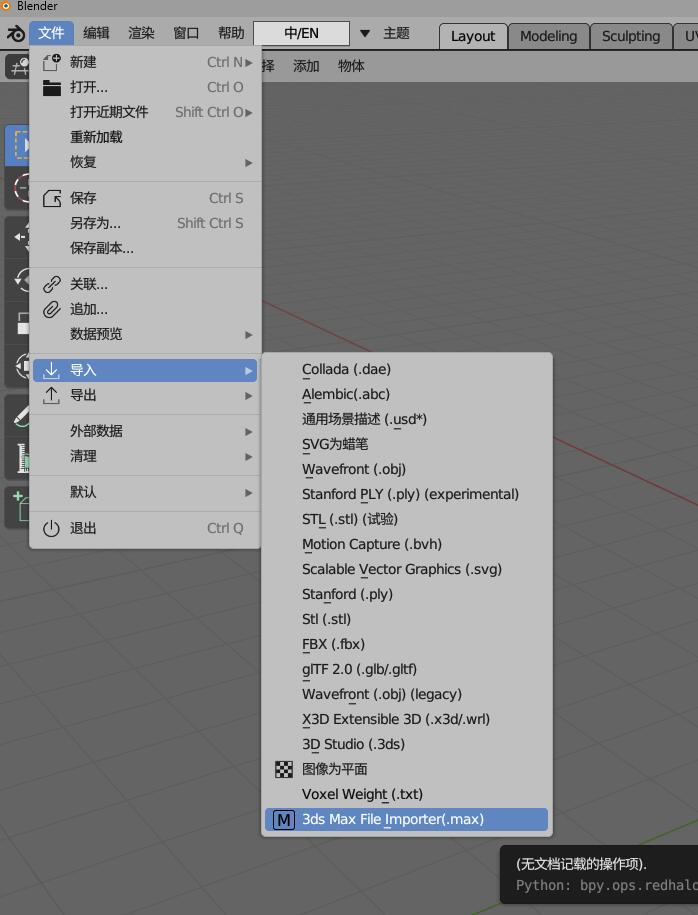The image size is (698, 915).
Task: Expand the 新建 submenu arrow
Action: (249, 62)
